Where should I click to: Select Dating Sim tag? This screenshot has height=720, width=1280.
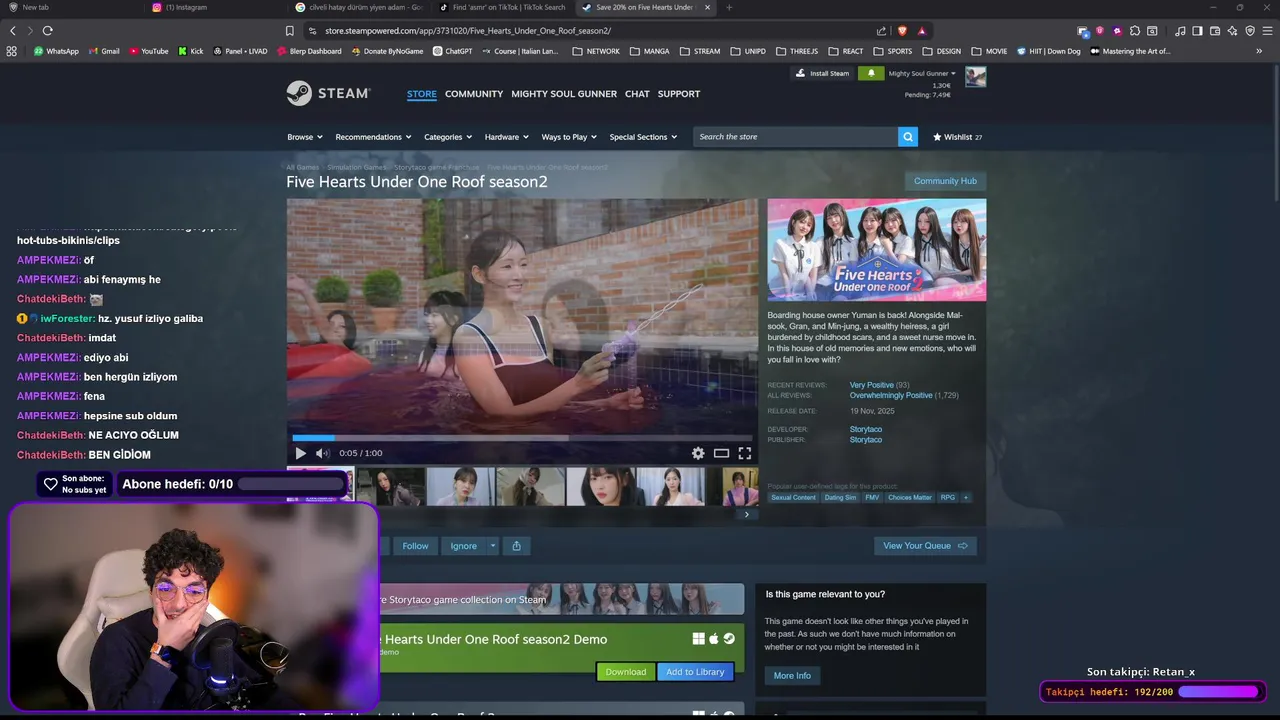[840, 497]
